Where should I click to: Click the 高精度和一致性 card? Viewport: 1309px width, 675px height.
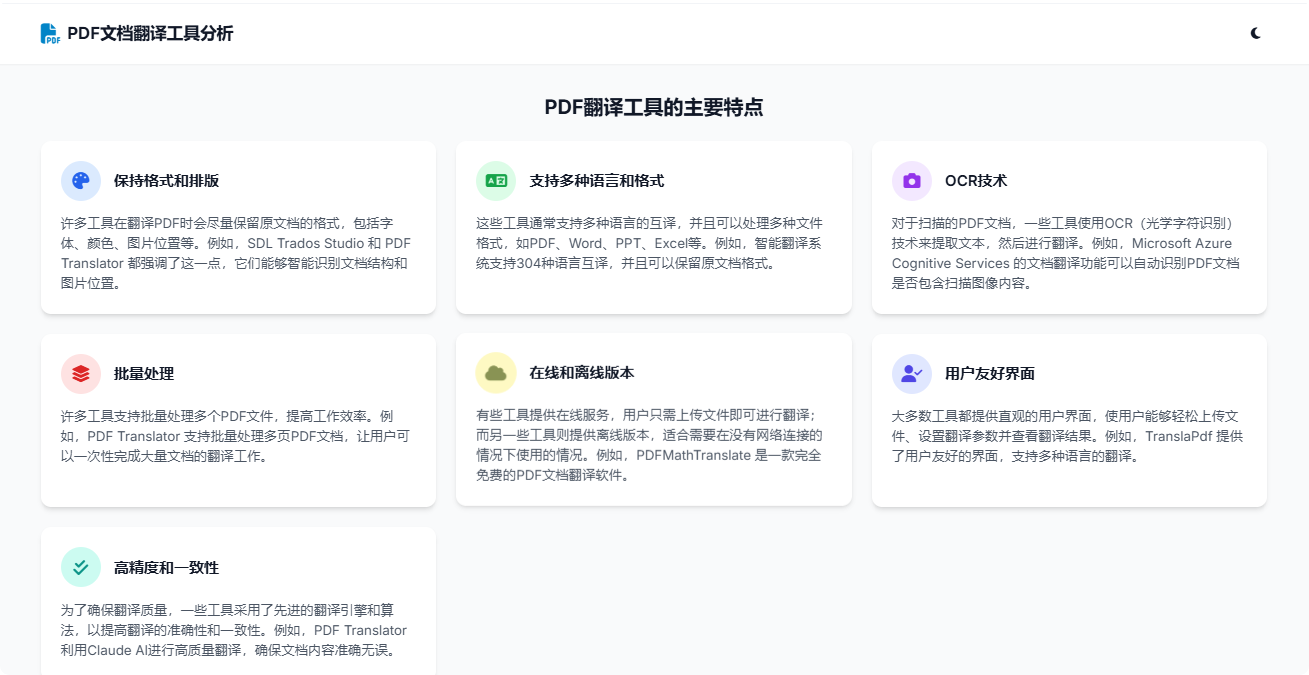tap(238, 600)
